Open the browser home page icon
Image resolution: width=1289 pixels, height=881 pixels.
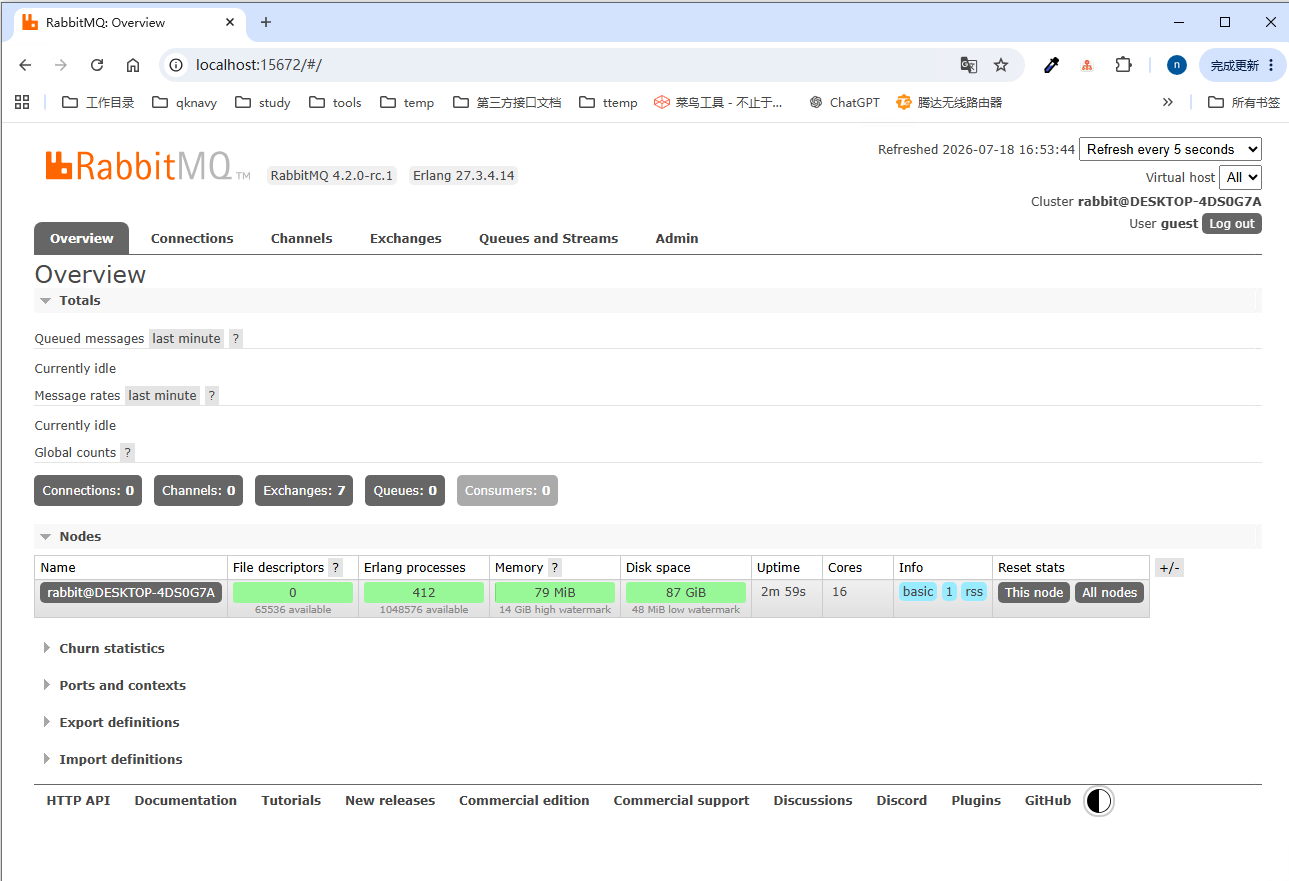[133, 65]
